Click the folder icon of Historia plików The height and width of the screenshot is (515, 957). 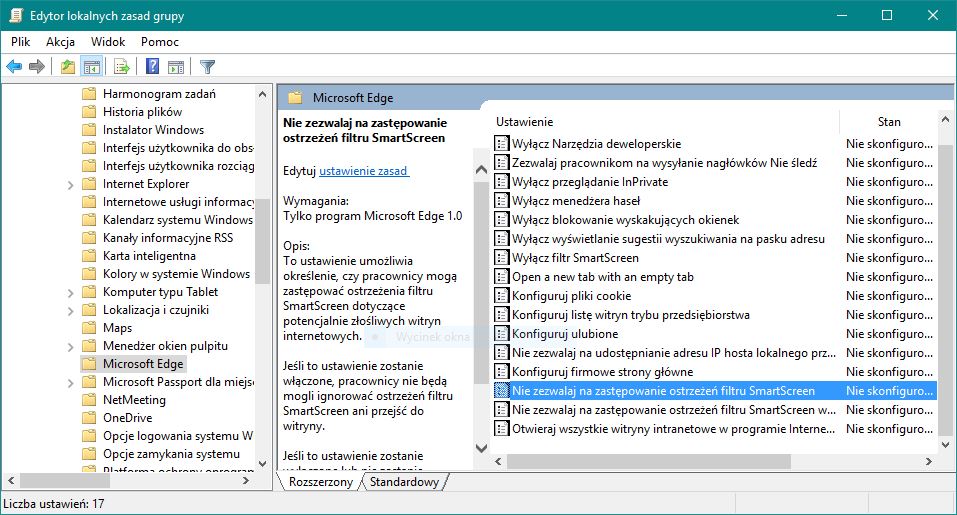point(89,112)
